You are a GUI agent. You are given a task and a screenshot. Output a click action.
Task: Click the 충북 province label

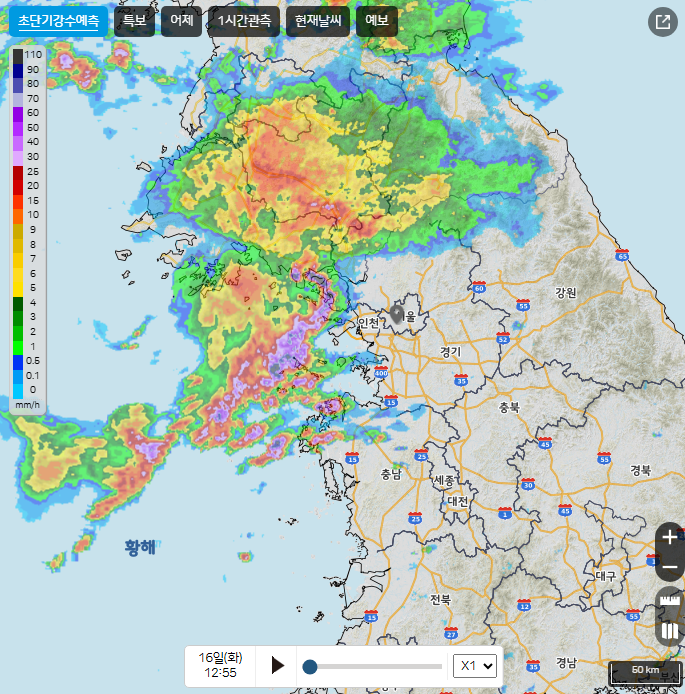(510, 408)
